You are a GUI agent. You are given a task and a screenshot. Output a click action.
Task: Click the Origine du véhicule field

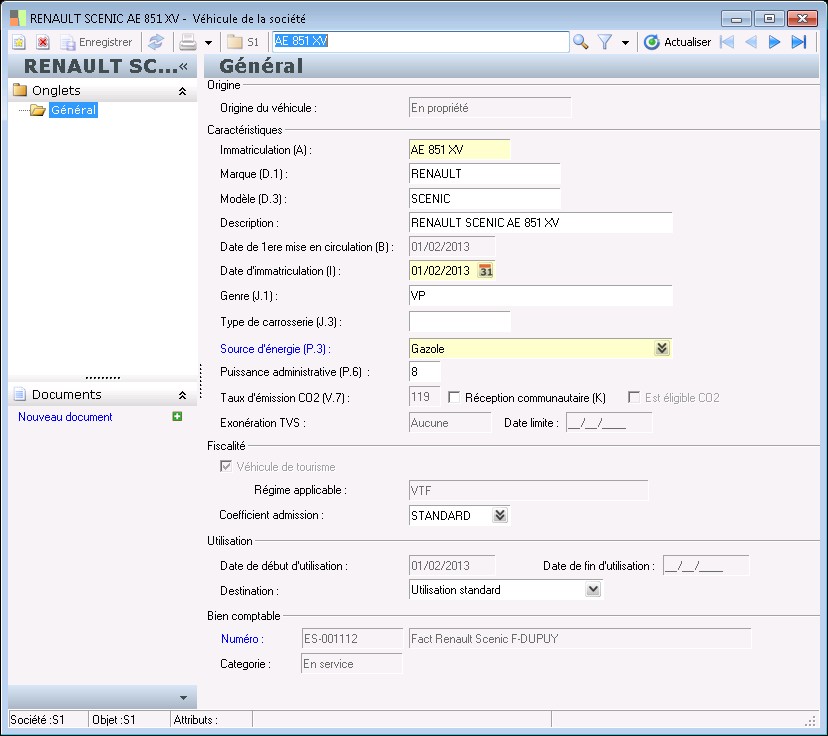coord(490,107)
